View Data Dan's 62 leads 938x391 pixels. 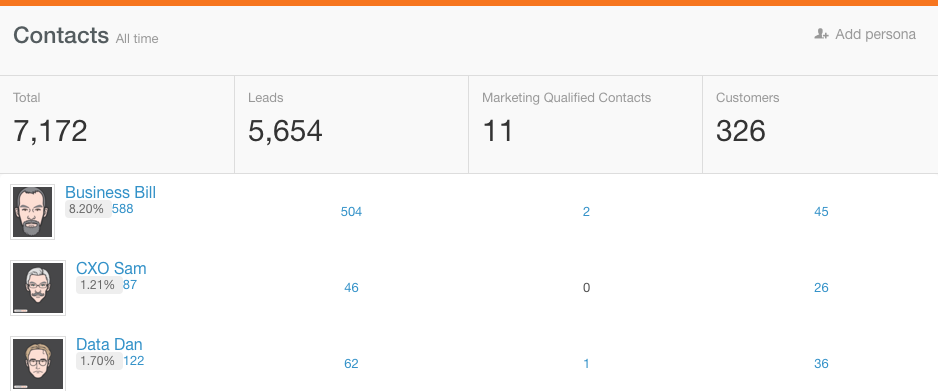(351, 363)
